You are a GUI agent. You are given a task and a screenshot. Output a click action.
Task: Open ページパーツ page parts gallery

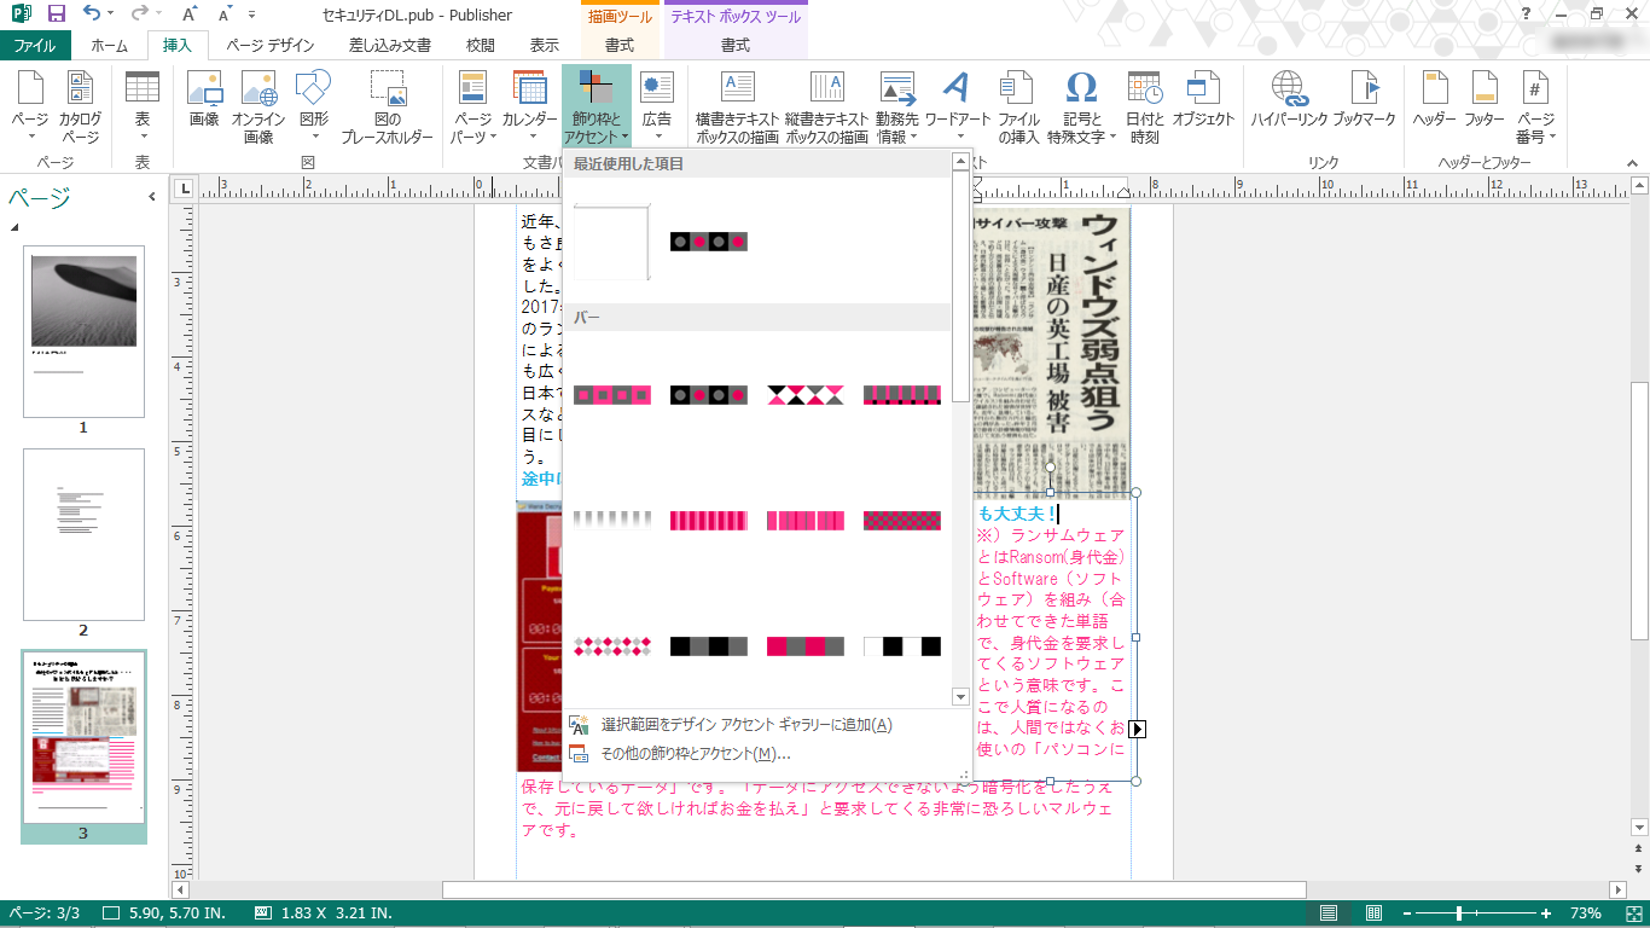(x=473, y=107)
